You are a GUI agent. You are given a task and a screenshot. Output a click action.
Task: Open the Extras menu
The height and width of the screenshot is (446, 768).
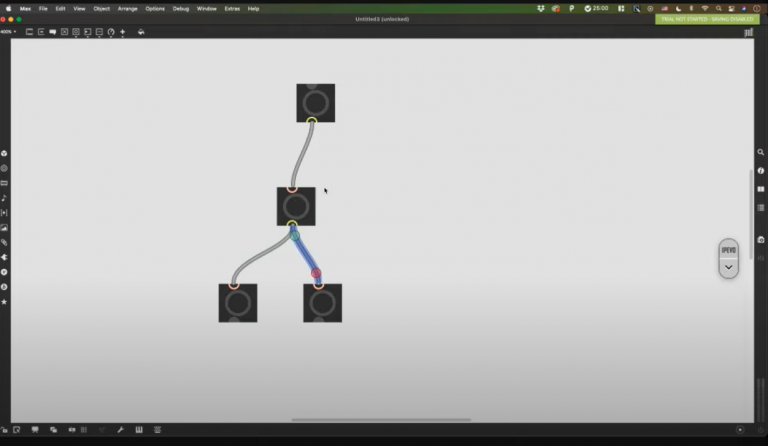(x=232, y=8)
